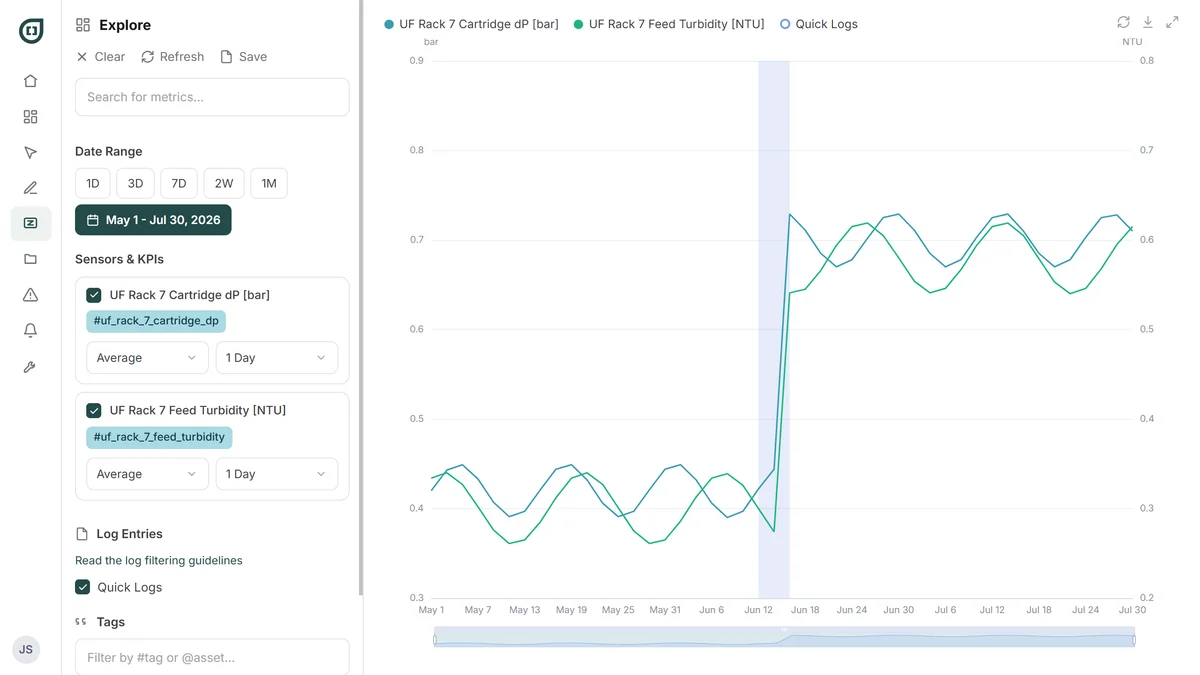The height and width of the screenshot is (675, 1200).
Task: Click the May 1 x-axis label
Action: tap(431, 610)
